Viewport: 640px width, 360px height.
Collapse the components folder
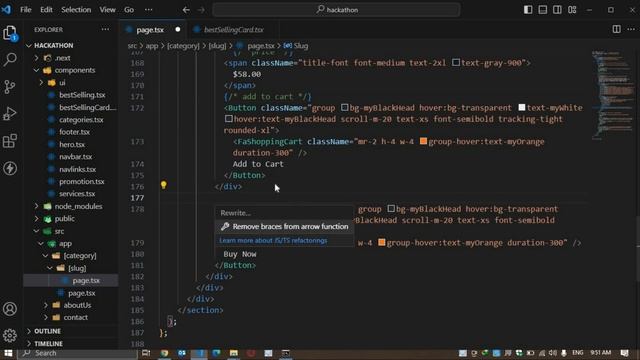tap(36, 70)
